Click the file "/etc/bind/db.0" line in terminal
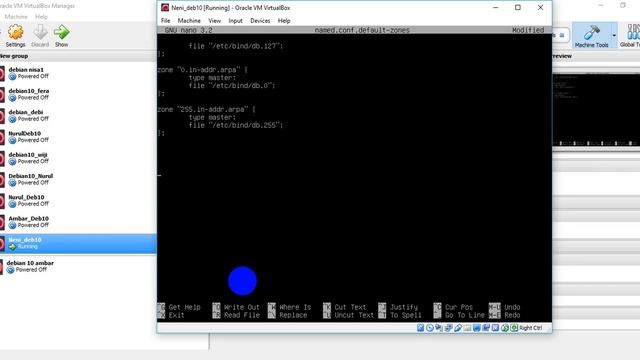Screen dimensions: 640x360 232,86
